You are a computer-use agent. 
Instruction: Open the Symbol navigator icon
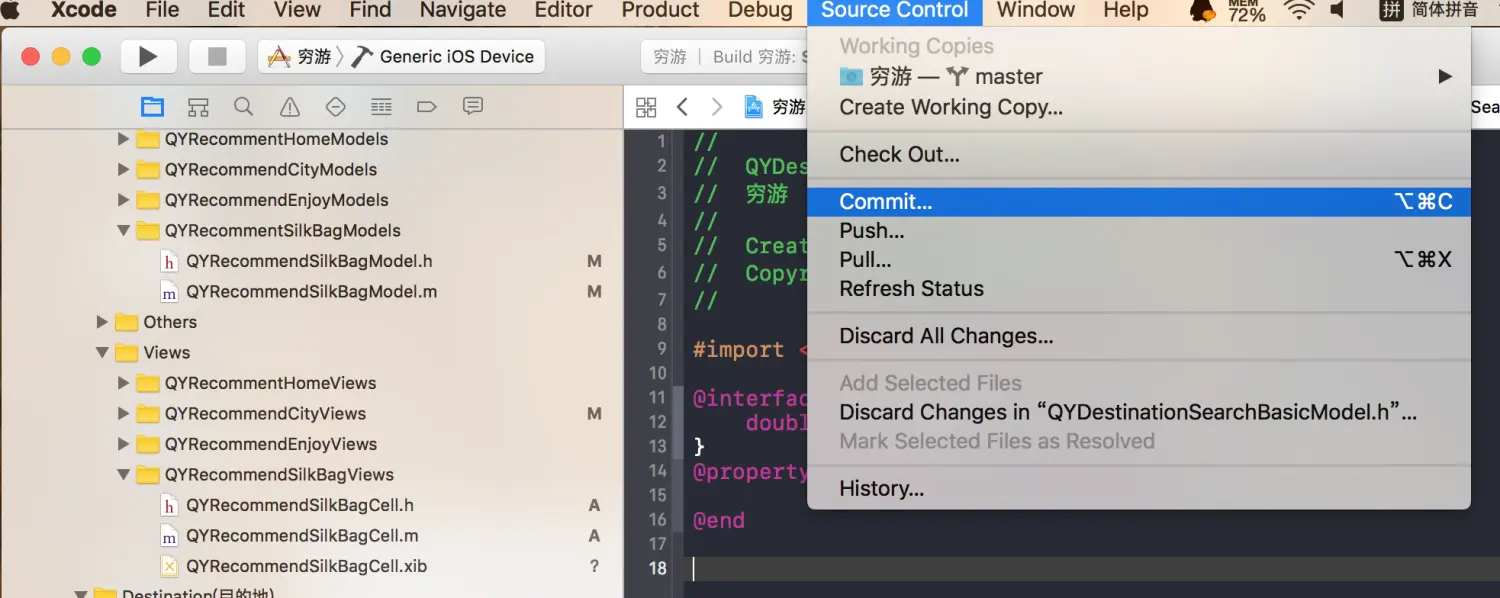point(198,107)
